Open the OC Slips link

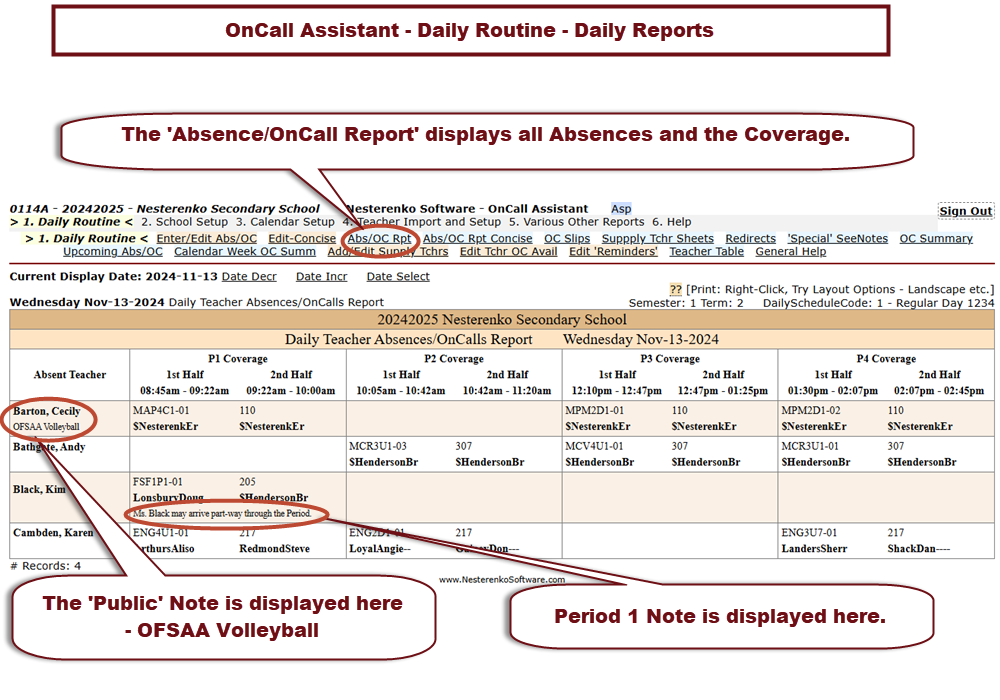(x=567, y=239)
